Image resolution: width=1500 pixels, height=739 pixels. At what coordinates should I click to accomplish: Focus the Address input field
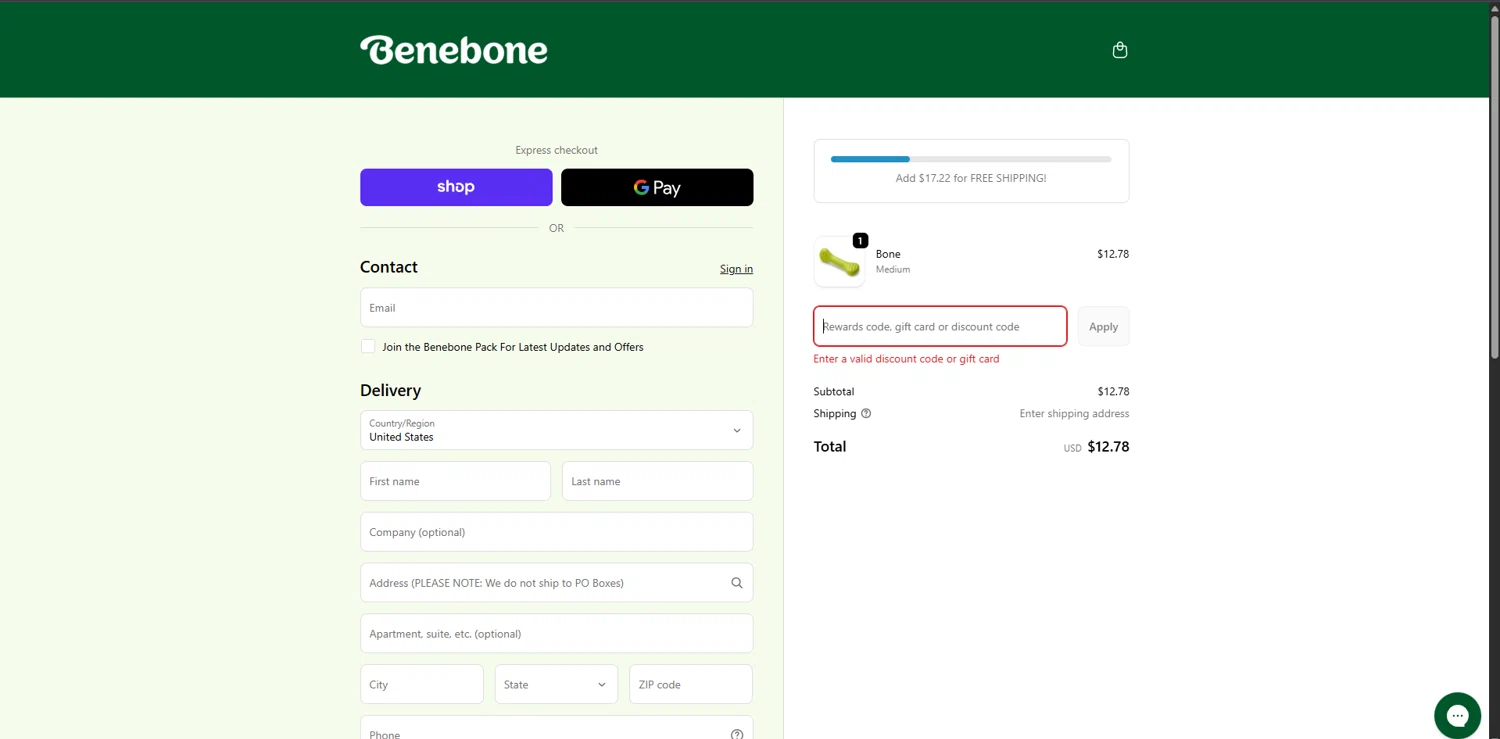click(556, 583)
